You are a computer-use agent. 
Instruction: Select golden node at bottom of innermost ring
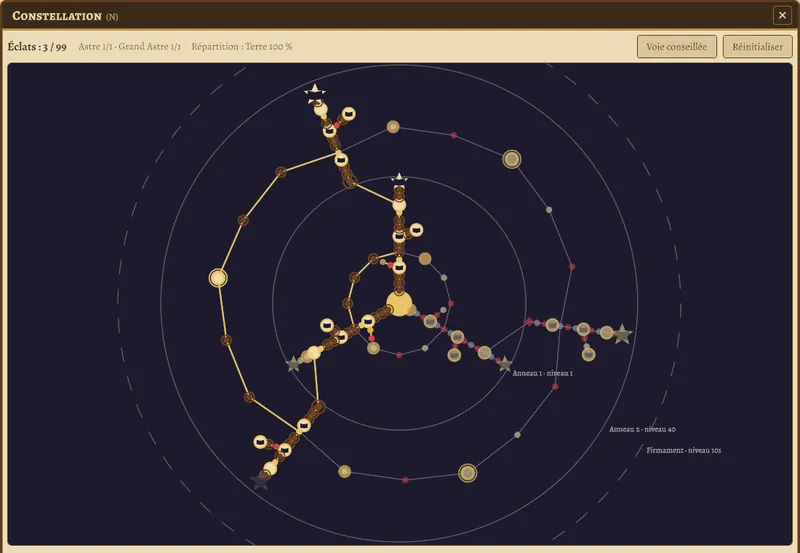(373, 348)
